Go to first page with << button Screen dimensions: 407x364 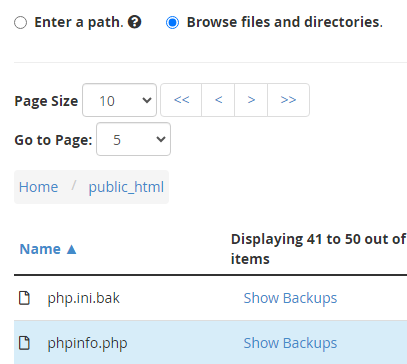(181, 100)
